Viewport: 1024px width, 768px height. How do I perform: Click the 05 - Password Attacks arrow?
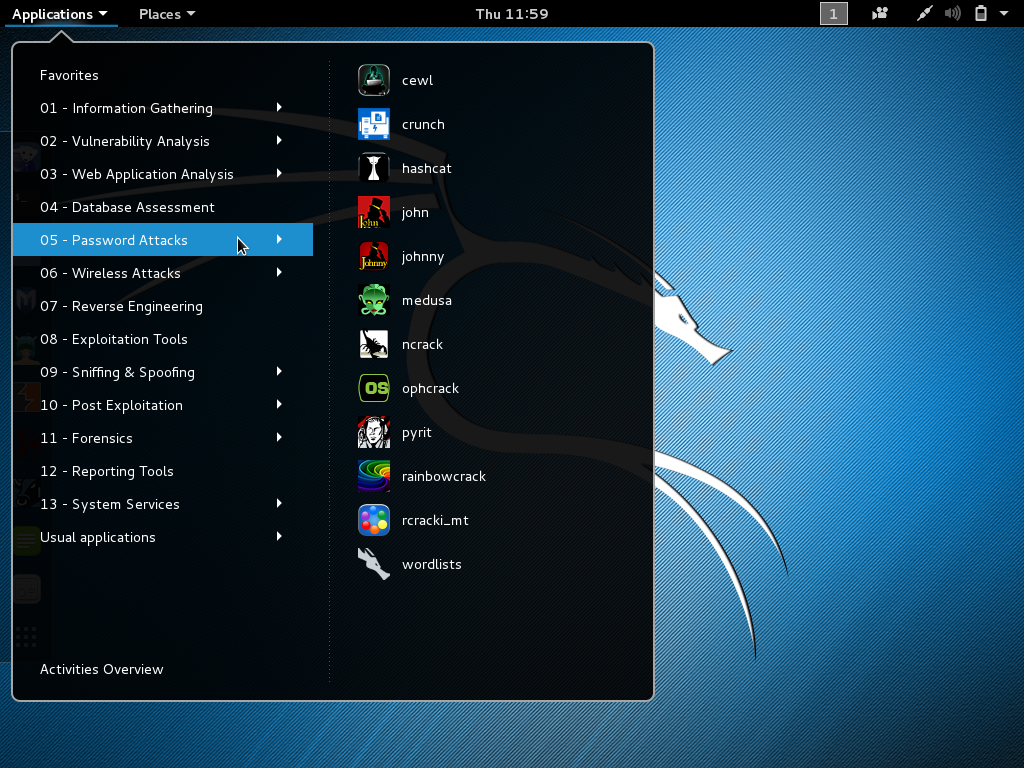(279, 239)
